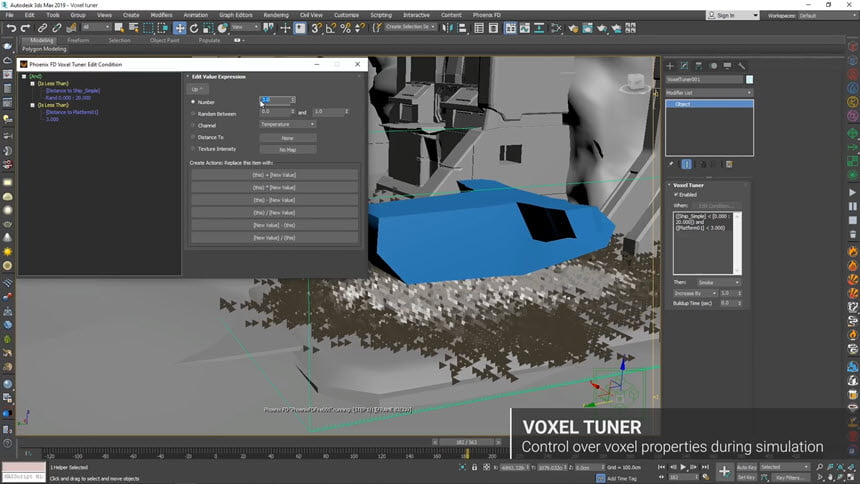Screen dimensions: 860x484
Task: Click the (this) * [New Value] button
Action: pyautogui.click(x=274, y=188)
